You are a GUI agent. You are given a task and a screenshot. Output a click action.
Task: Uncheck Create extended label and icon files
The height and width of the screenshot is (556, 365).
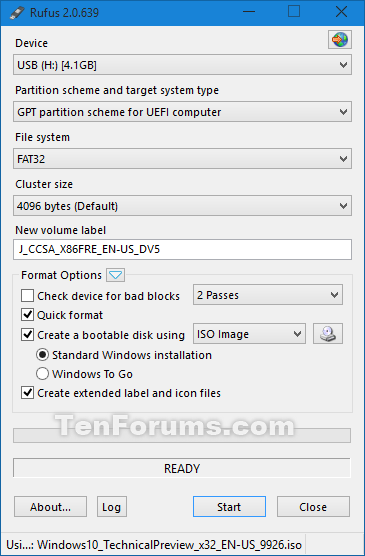(x=28, y=393)
